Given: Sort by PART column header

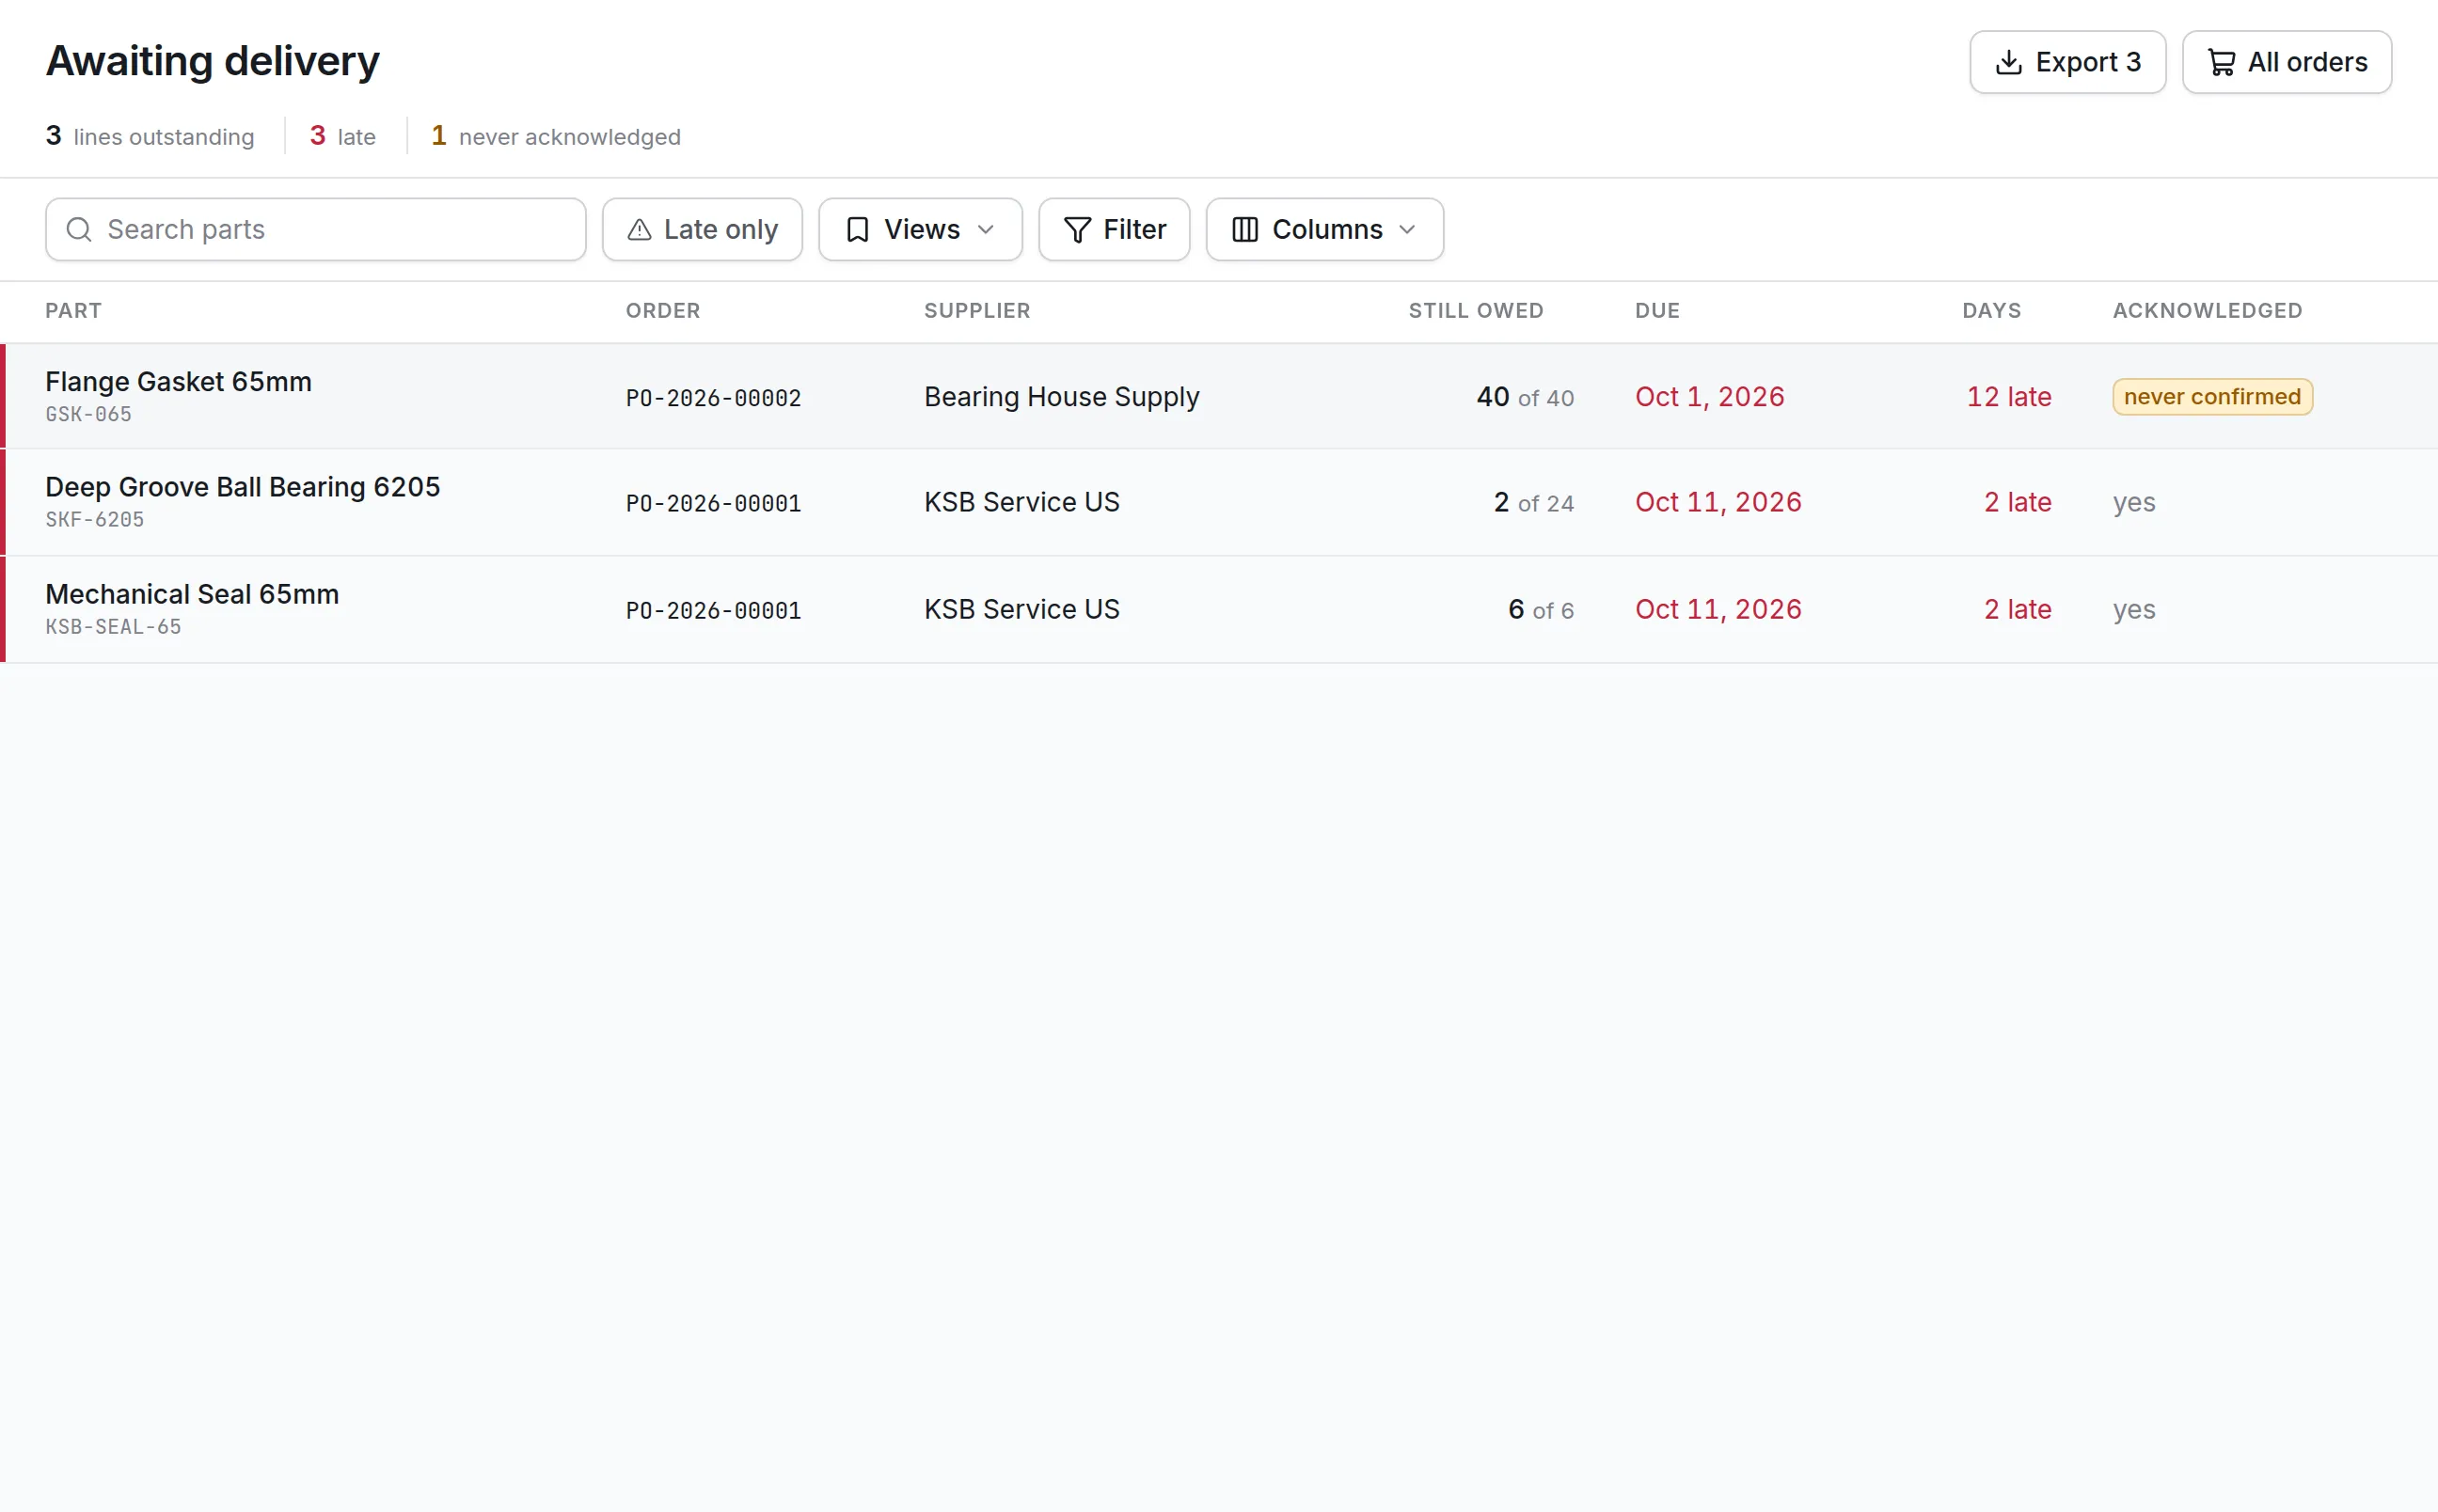Looking at the screenshot, I should 73,311.
